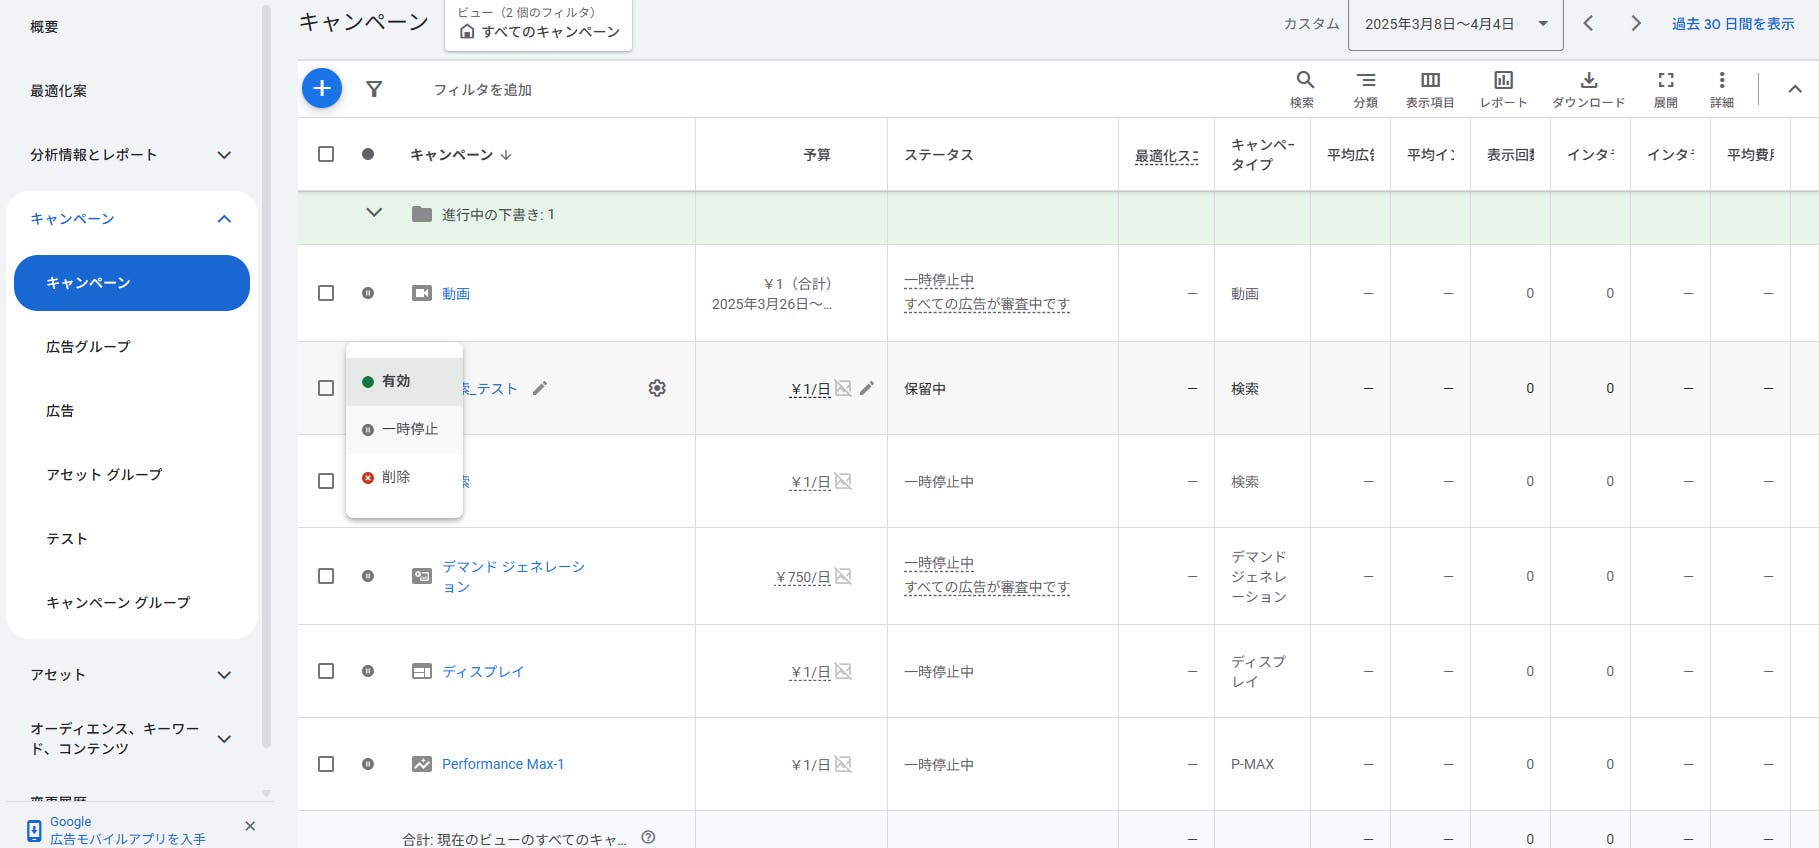Image resolution: width=1819 pixels, height=848 pixels.
Task: Select 有効 in the status menu
Action: 397,381
